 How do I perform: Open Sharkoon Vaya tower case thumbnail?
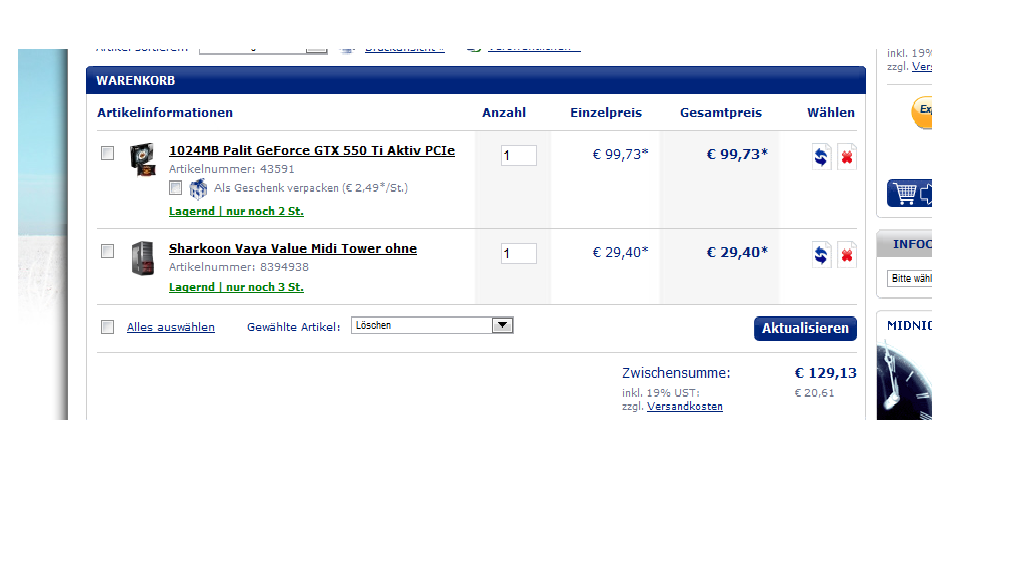pos(143,258)
